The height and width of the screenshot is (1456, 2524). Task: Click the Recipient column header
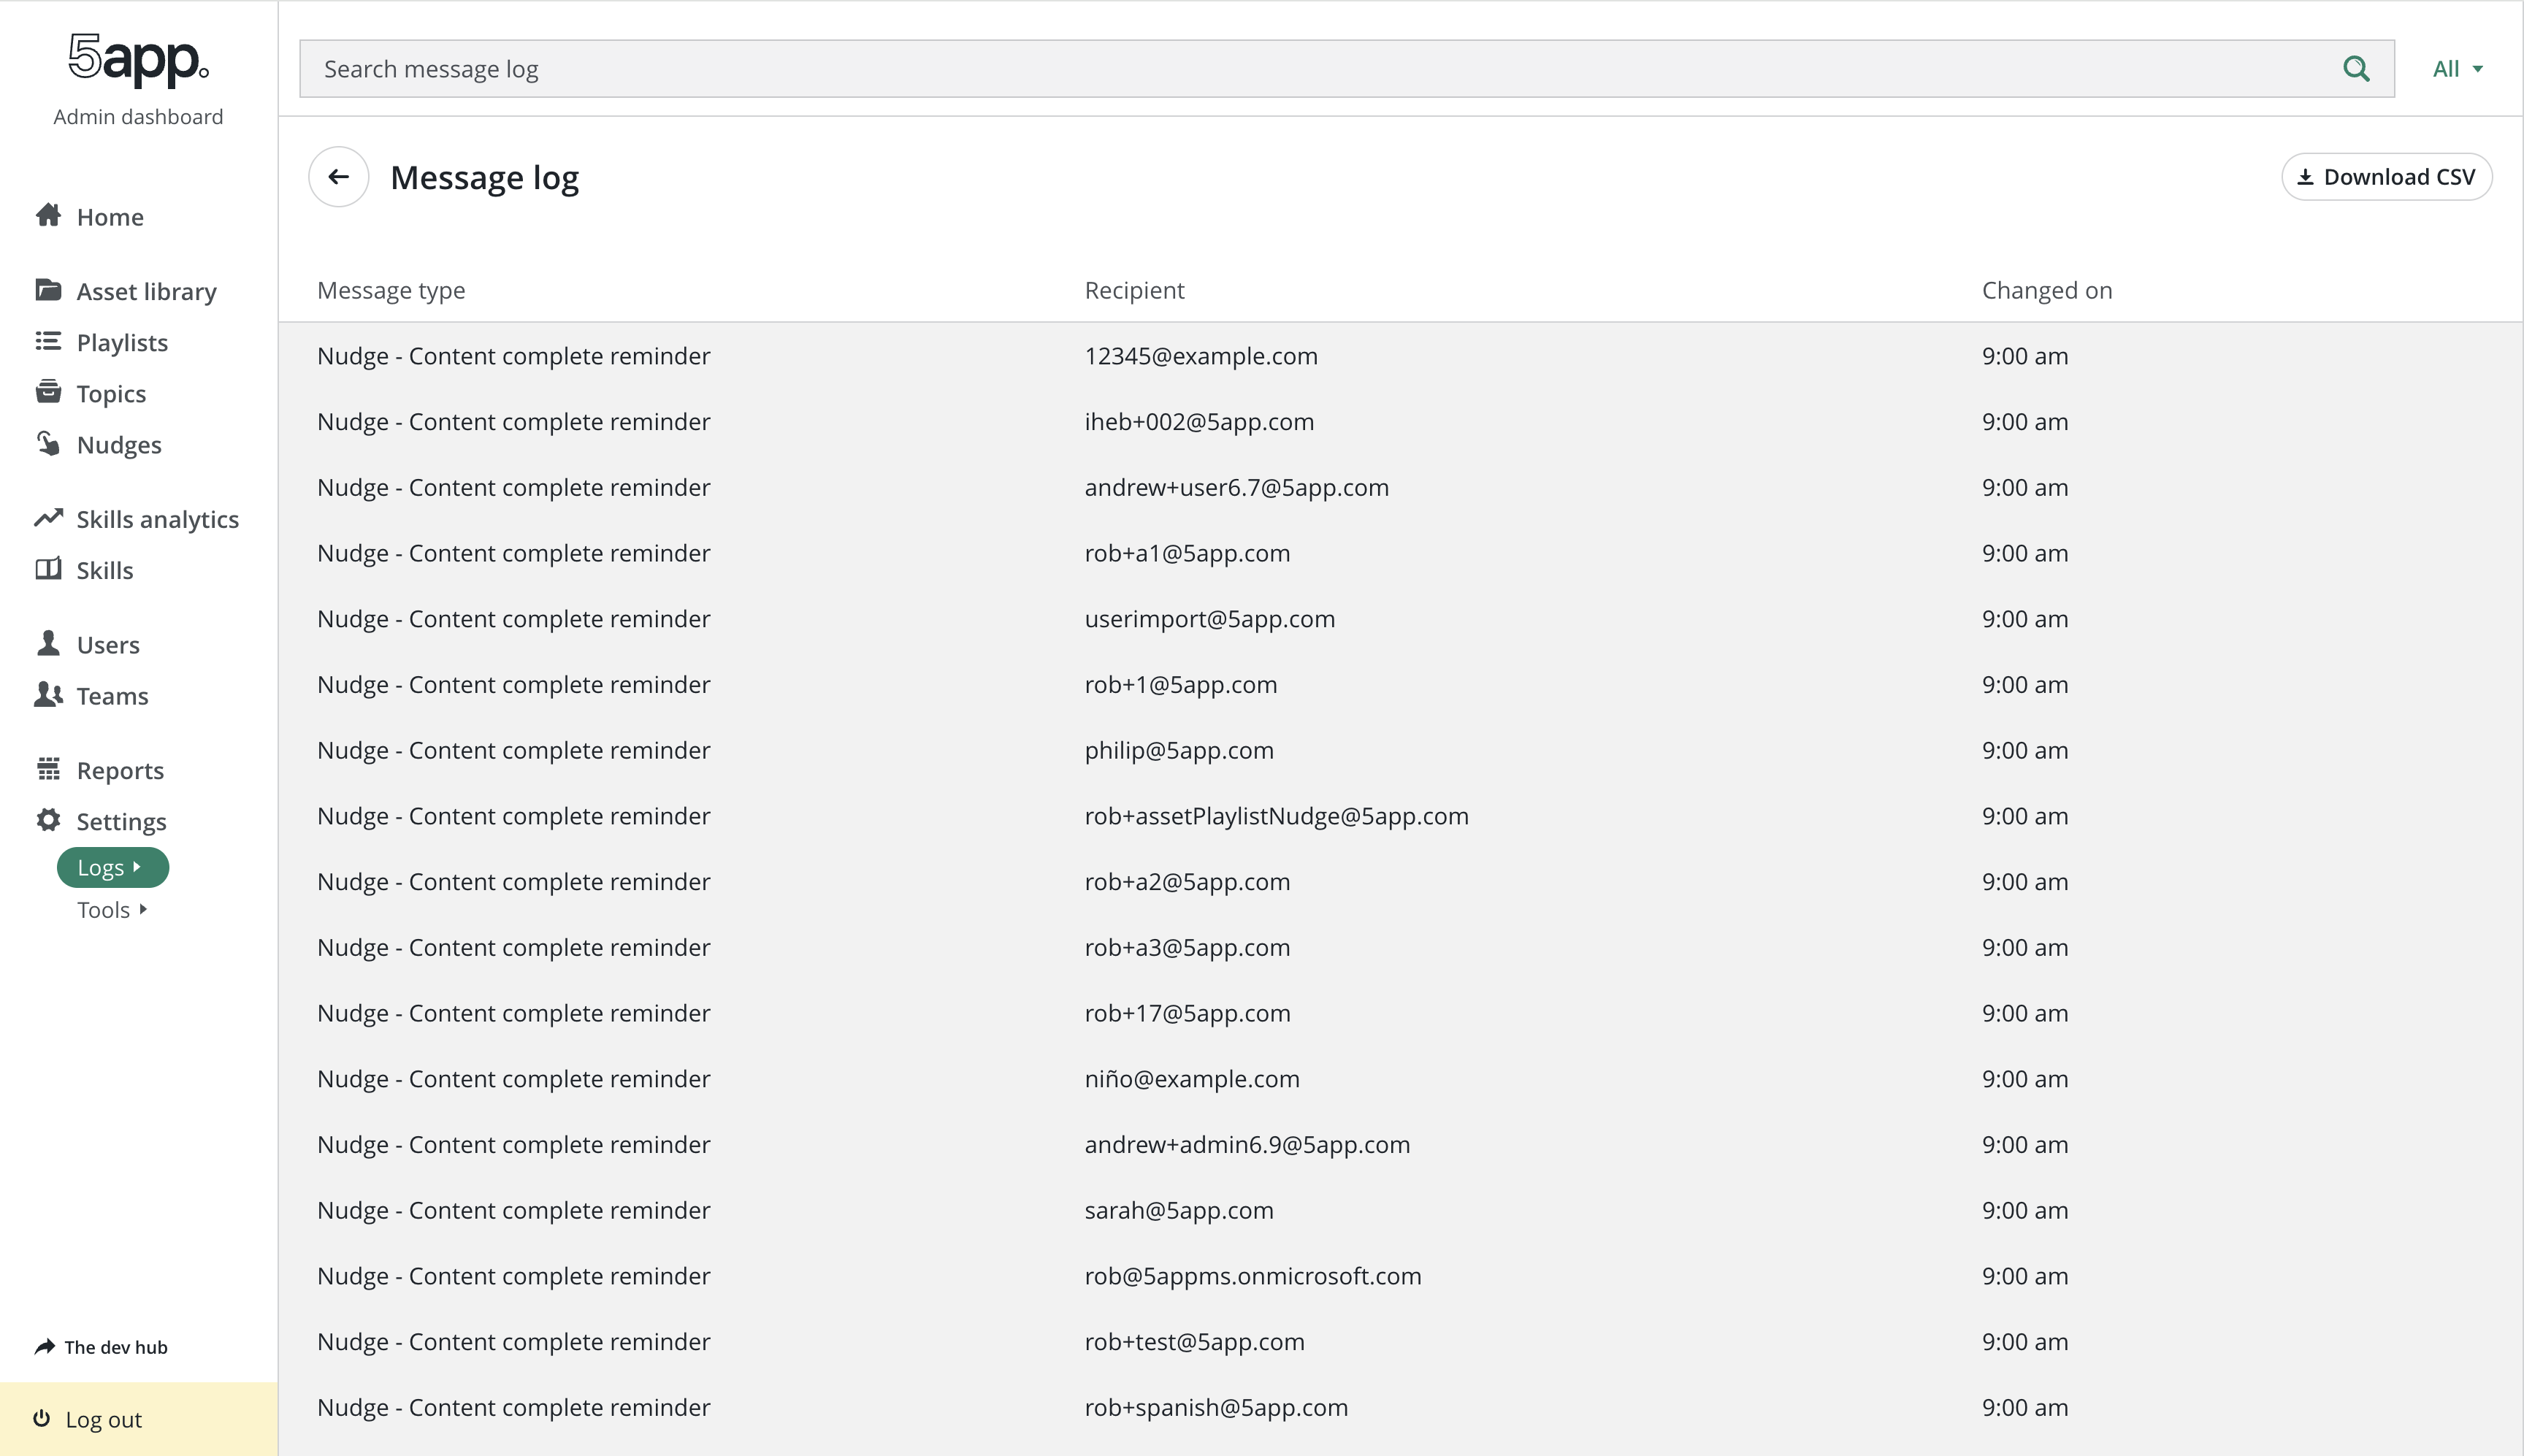tap(1134, 290)
